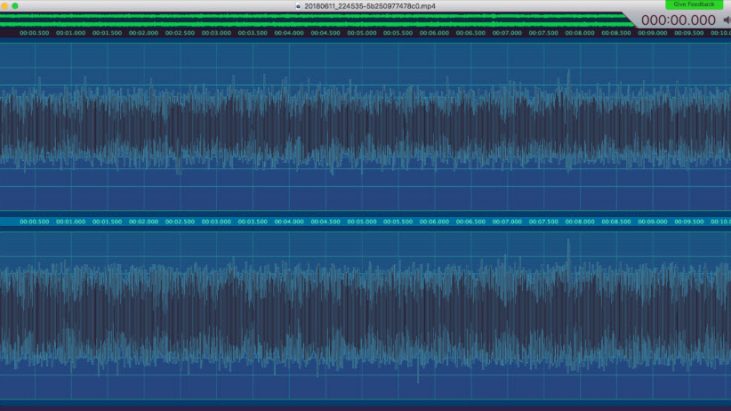Click 00:08.000 on the upper channel ruler
731x411 pixels.
580,33
